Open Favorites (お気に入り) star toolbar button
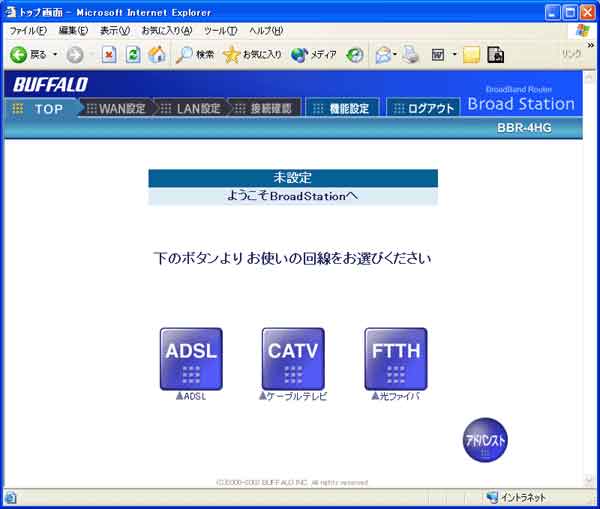Viewport: 600px width, 509px height. pyautogui.click(x=253, y=55)
